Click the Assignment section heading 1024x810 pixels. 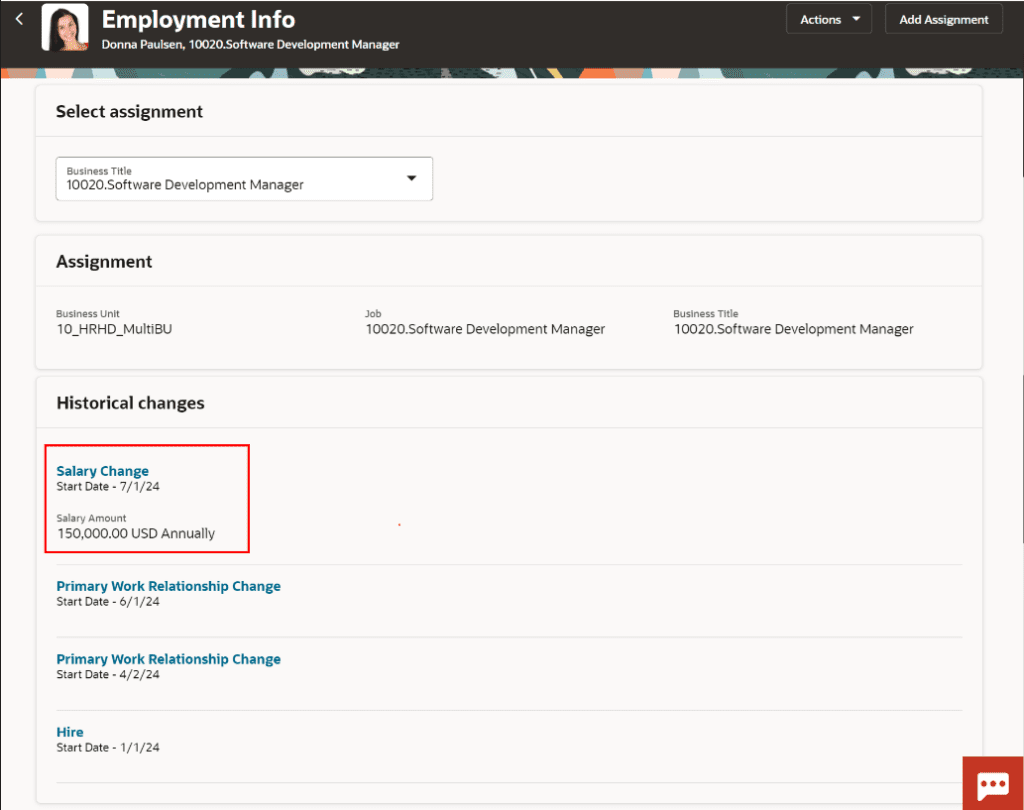pos(104,262)
